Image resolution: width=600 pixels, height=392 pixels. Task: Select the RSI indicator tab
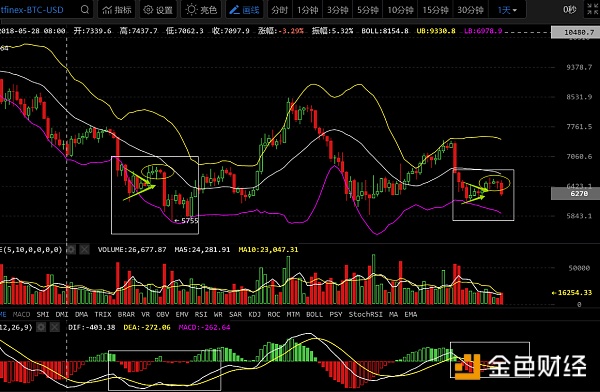[201, 315]
